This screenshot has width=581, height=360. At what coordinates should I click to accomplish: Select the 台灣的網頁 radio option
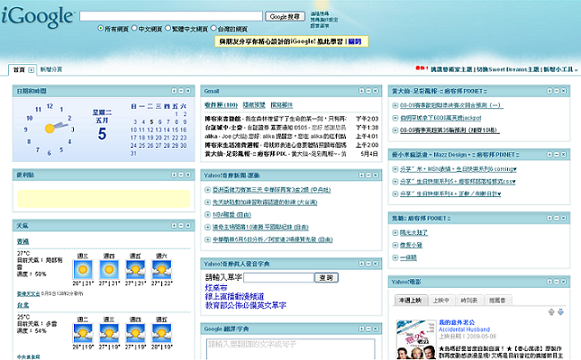213,28
